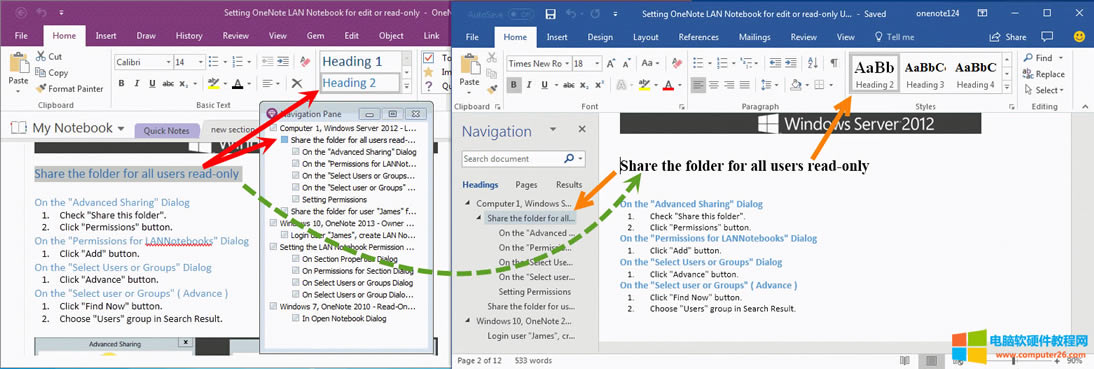Apply yellow text highlight color in Word
1094x369 pixels.
pos(644,85)
